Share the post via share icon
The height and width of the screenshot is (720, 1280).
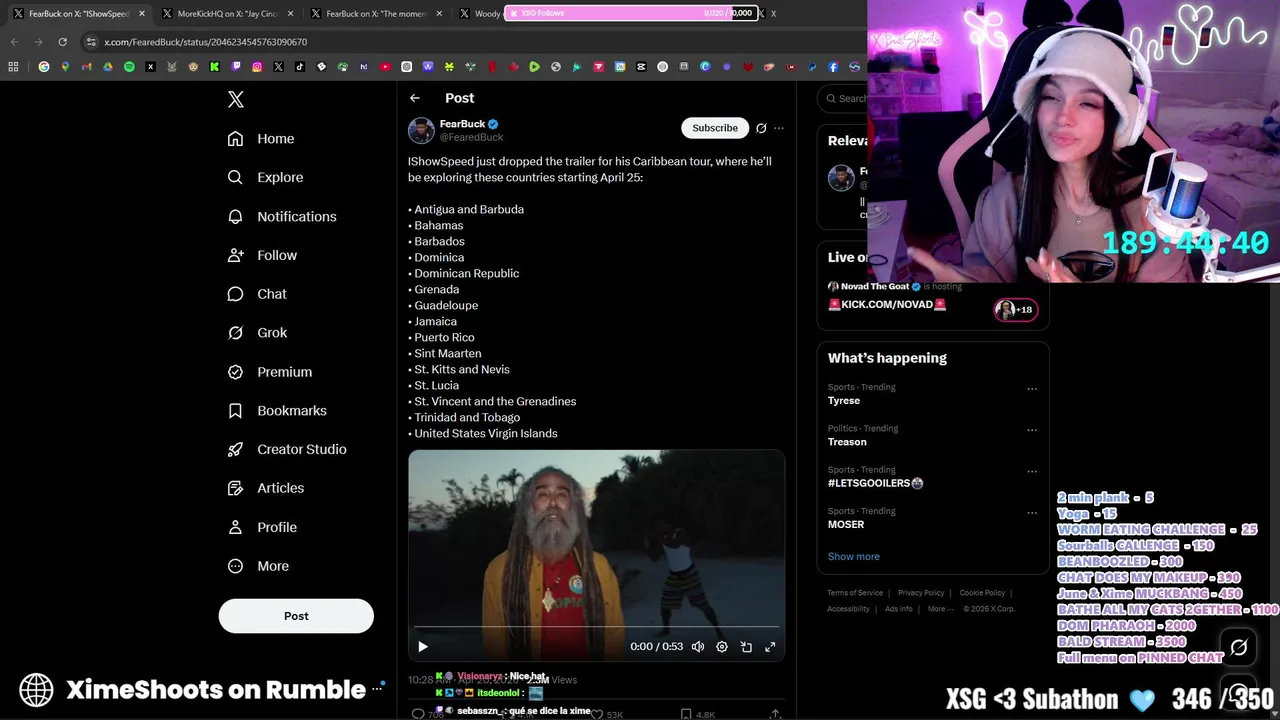click(x=775, y=714)
